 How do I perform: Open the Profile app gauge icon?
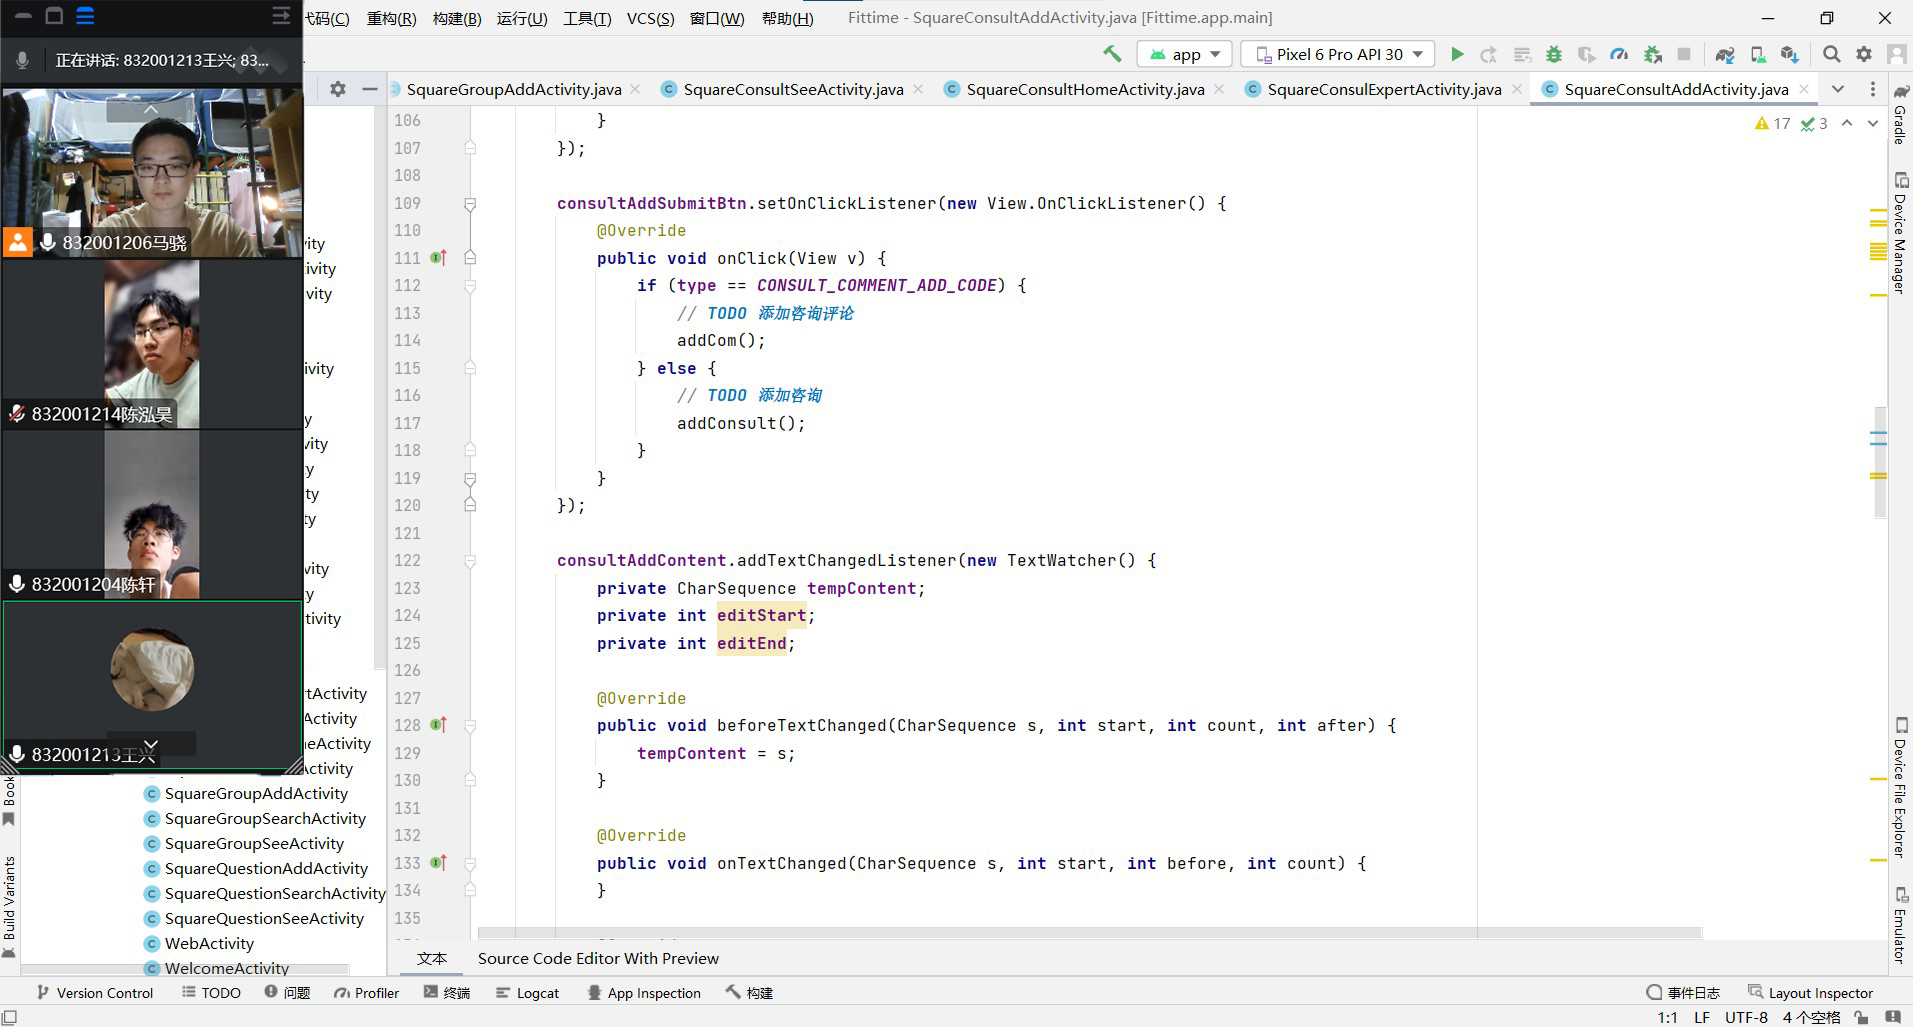1619,54
